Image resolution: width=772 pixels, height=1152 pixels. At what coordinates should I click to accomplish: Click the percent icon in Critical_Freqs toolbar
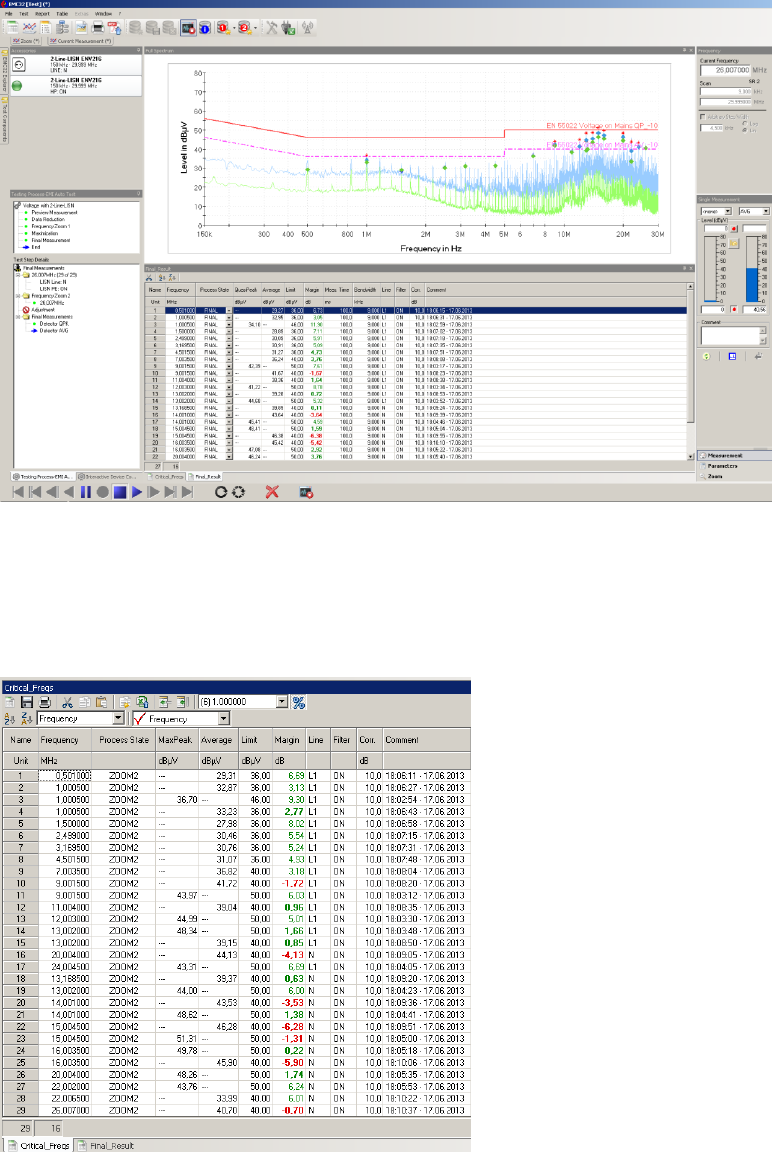[298, 702]
